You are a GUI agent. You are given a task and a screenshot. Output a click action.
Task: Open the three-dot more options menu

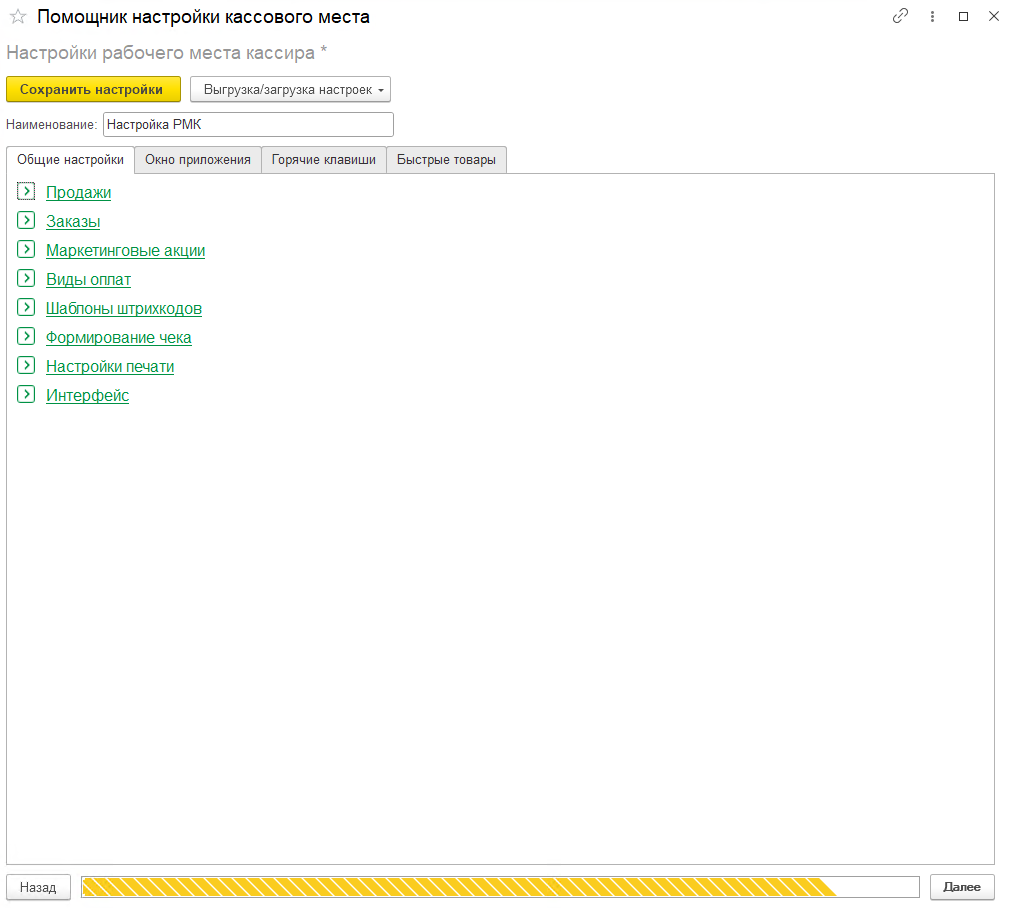tap(932, 17)
